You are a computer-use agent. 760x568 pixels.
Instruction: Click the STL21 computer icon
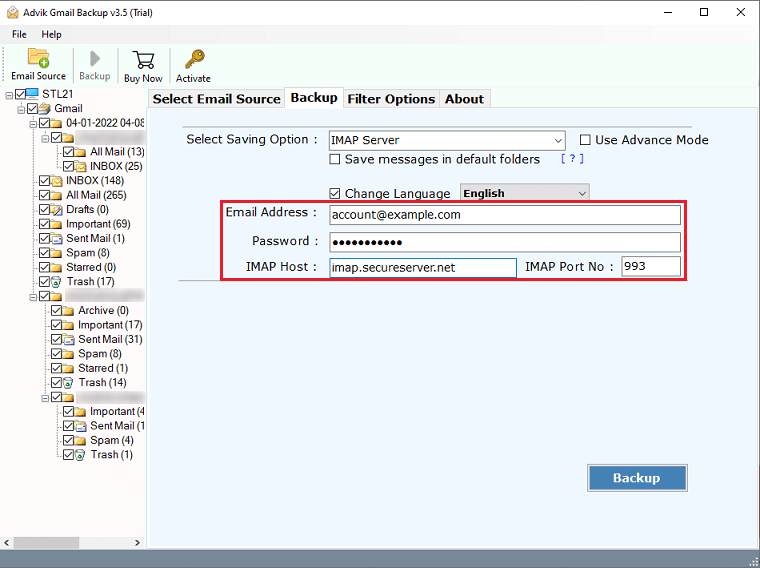pyautogui.click(x=32, y=94)
